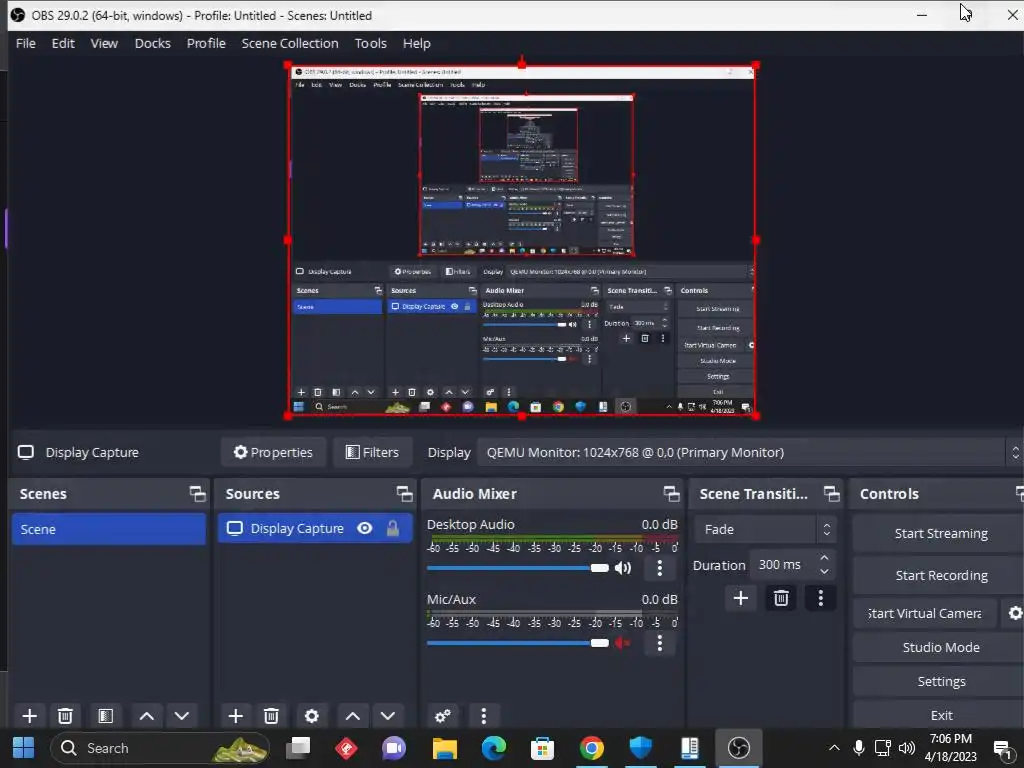Enable Studio Mode

(940, 647)
